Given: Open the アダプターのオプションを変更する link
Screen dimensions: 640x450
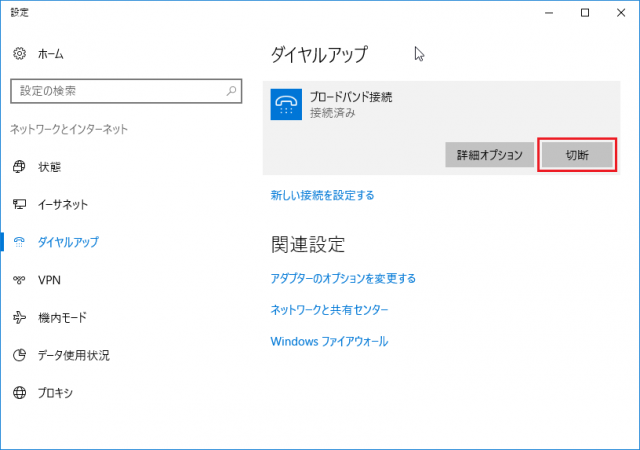Looking at the screenshot, I should coord(343,278).
